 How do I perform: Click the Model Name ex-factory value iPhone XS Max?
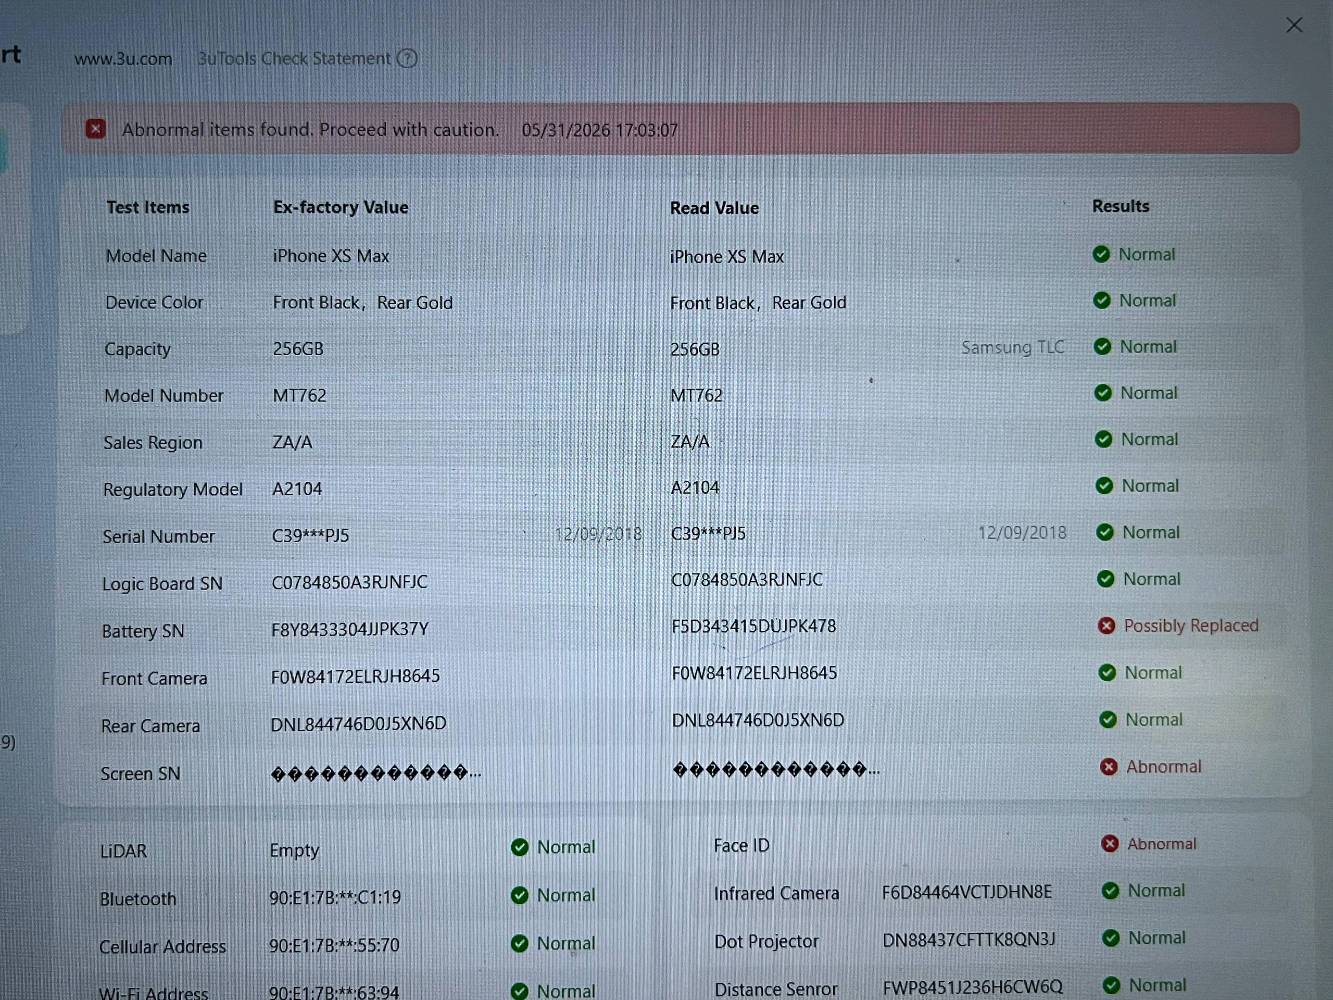click(331, 256)
